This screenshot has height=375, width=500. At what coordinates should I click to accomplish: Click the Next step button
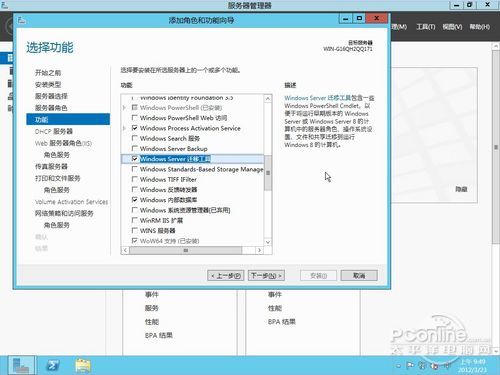[266, 276]
